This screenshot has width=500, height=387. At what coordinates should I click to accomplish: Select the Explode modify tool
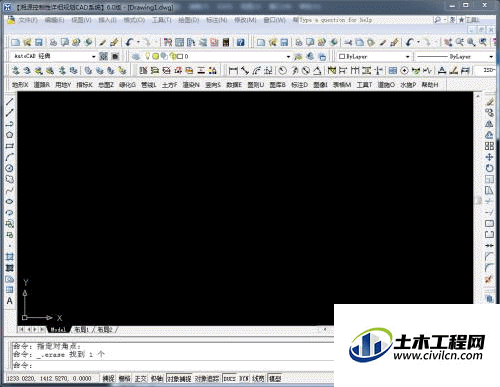coord(489,279)
